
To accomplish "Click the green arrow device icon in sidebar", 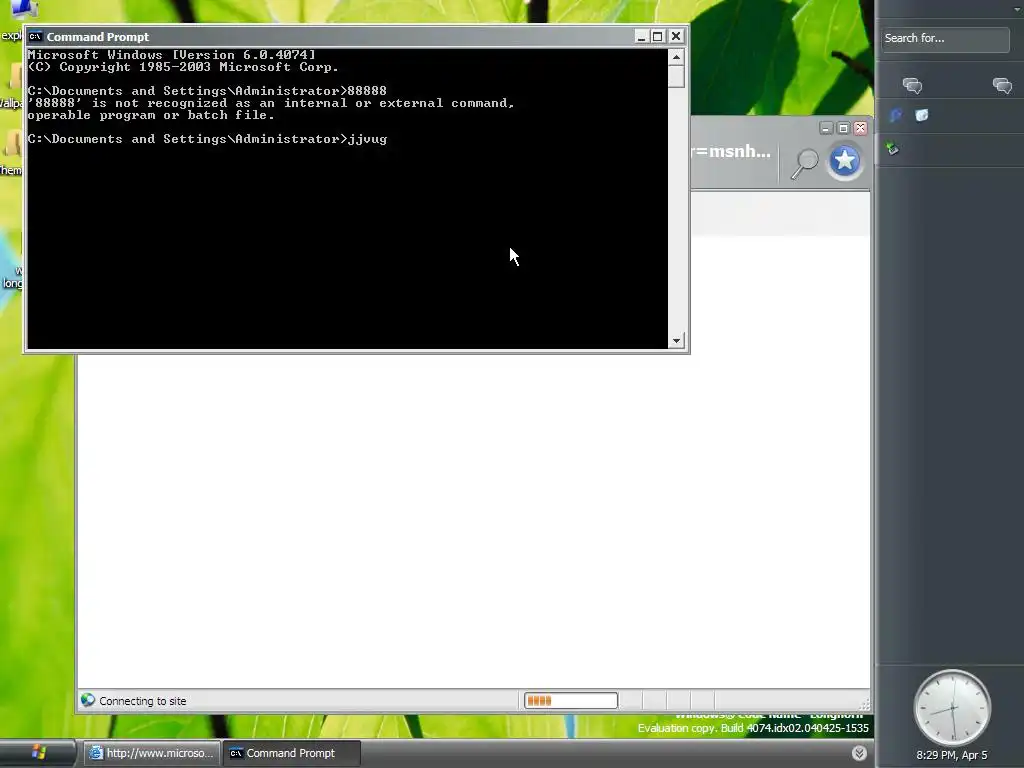I will 893,149.
